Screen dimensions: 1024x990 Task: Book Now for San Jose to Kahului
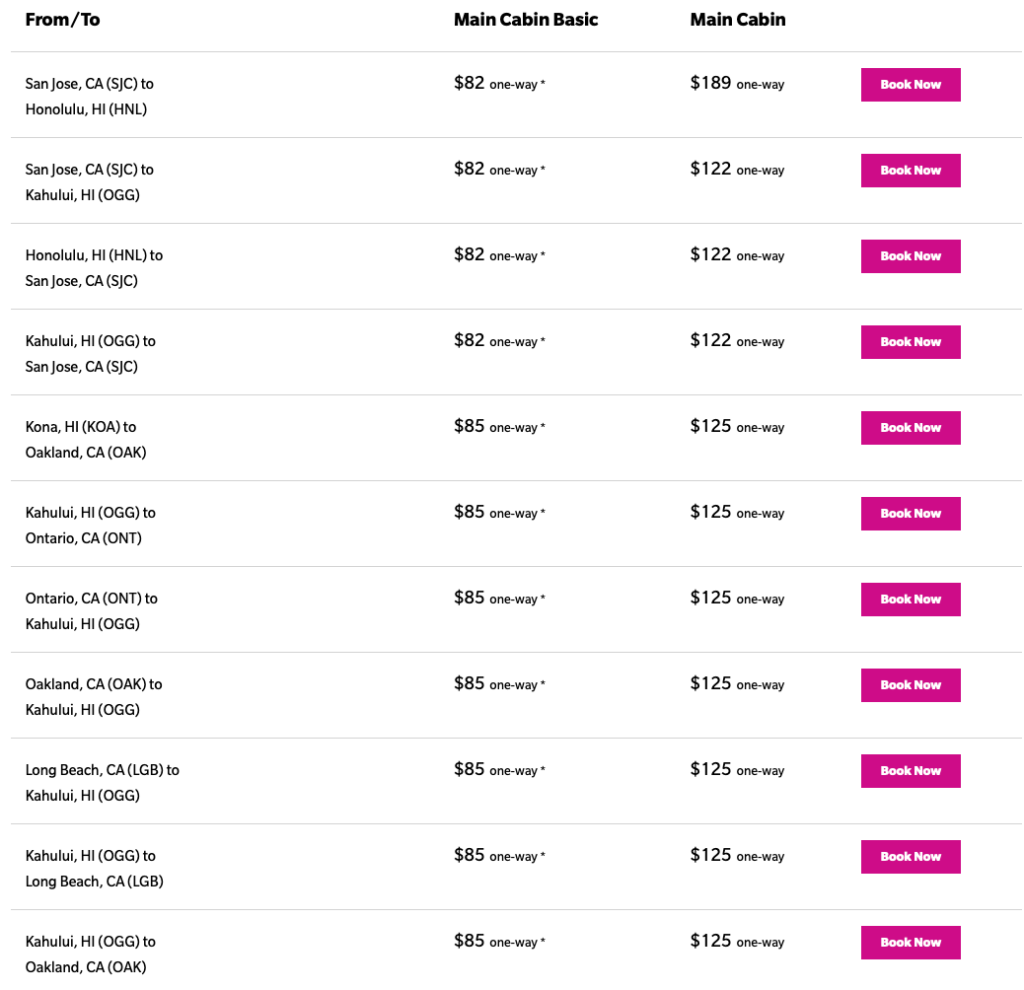910,171
